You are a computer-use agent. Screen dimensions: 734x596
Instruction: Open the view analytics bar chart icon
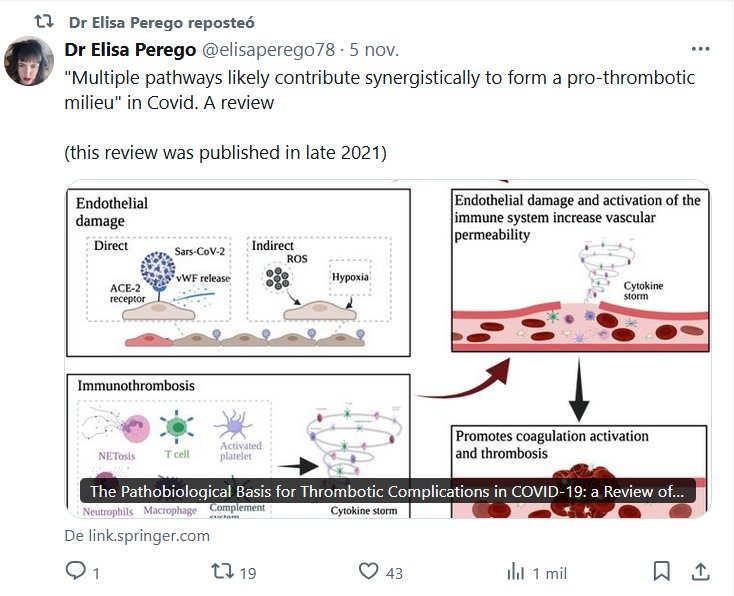pyautogui.click(x=516, y=572)
